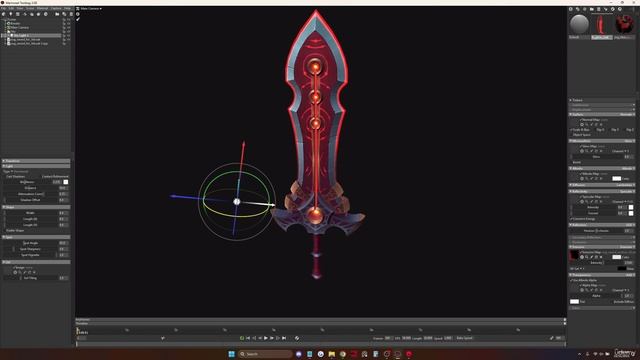The image size is (640, 360).
Task: Open the View menu
Action: pyautogui.click(x=20, y=9)
